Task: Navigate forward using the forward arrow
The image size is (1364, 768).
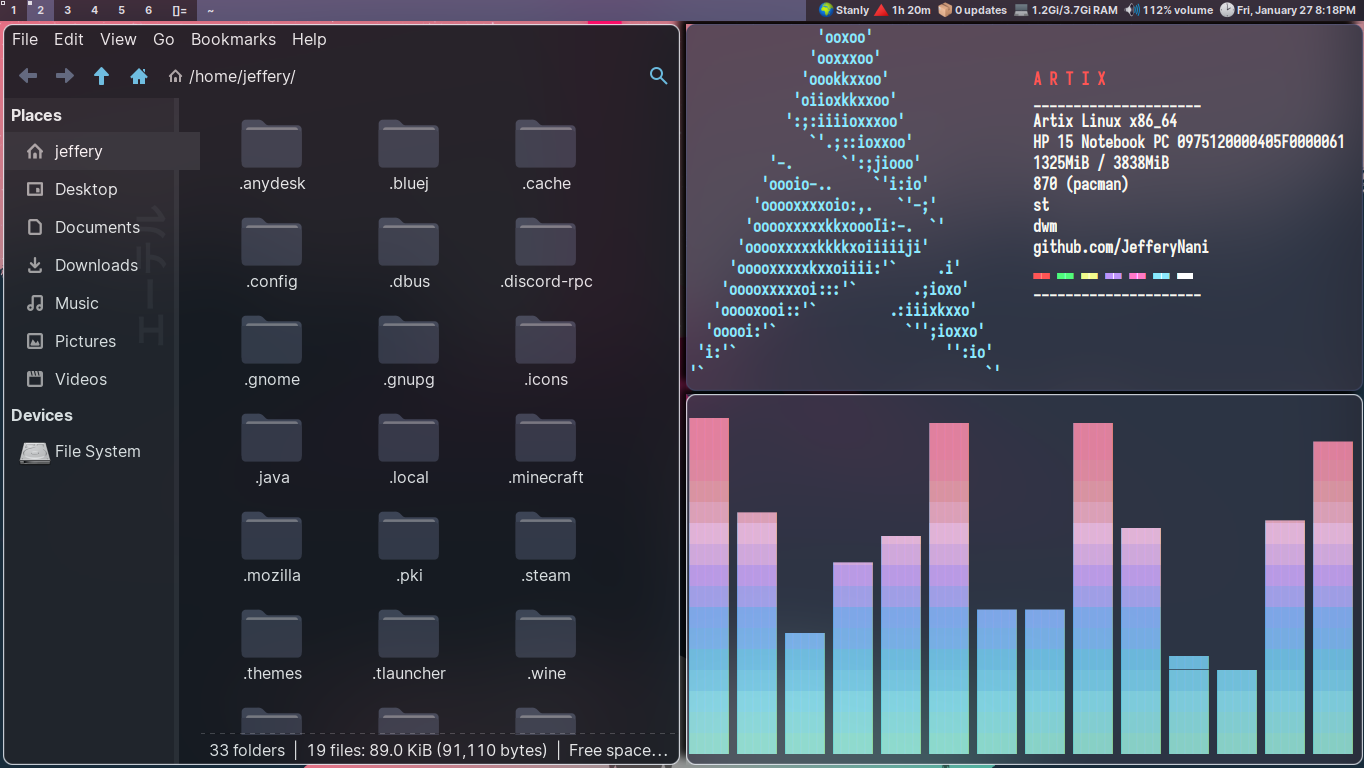Action: [64, 76]
